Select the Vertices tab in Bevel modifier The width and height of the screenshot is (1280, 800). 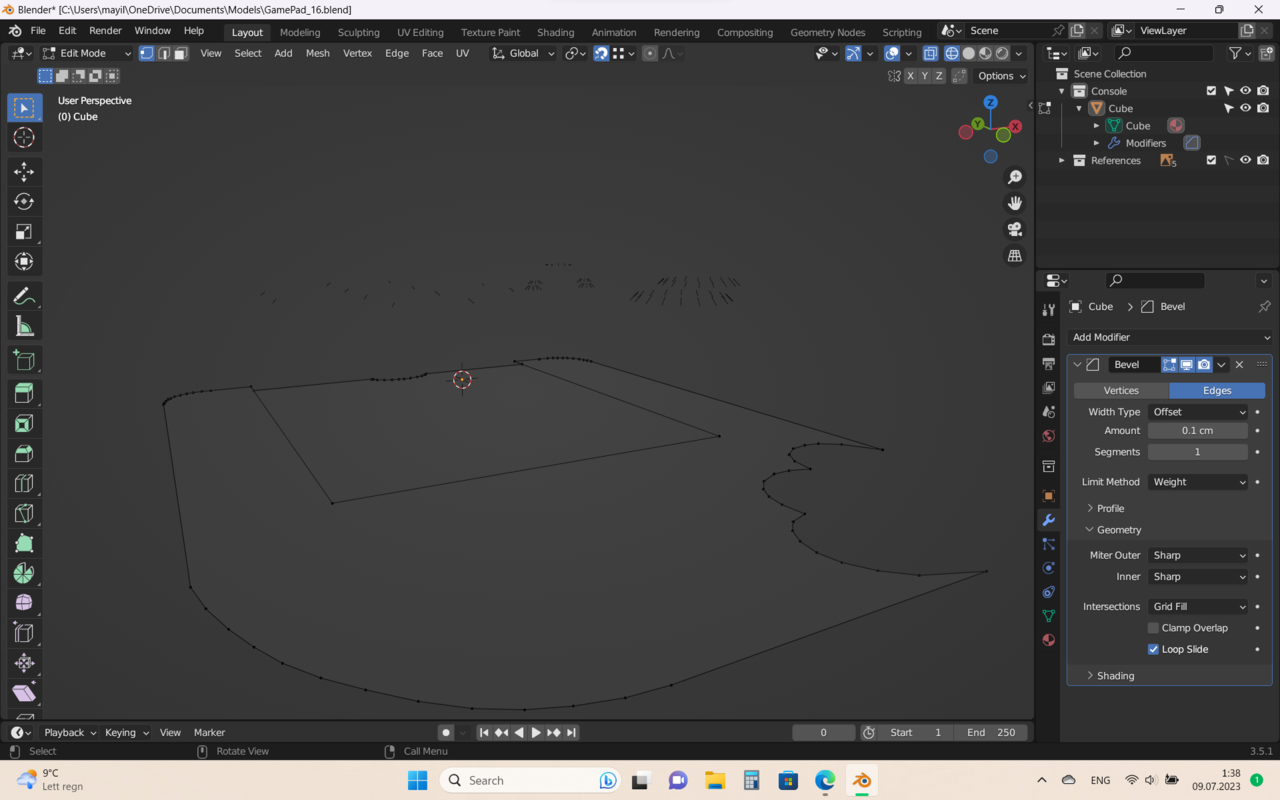point(1121,391)
